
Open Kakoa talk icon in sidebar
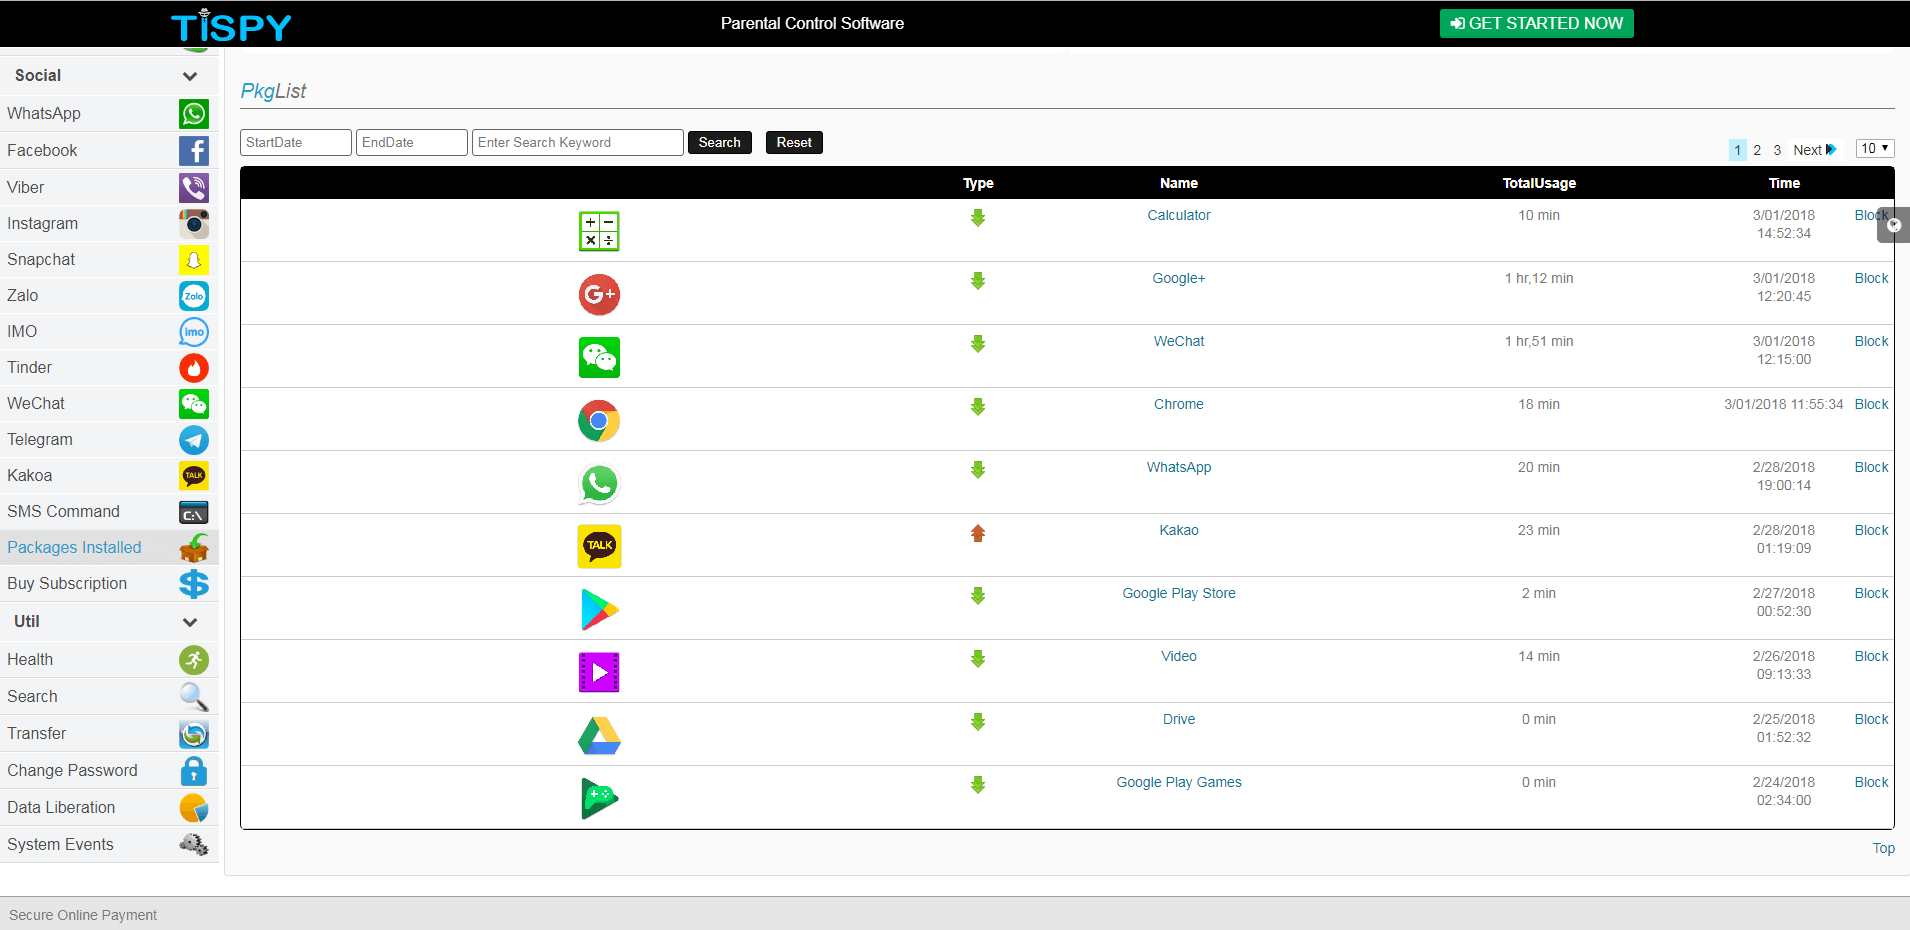tap(194, 476)
